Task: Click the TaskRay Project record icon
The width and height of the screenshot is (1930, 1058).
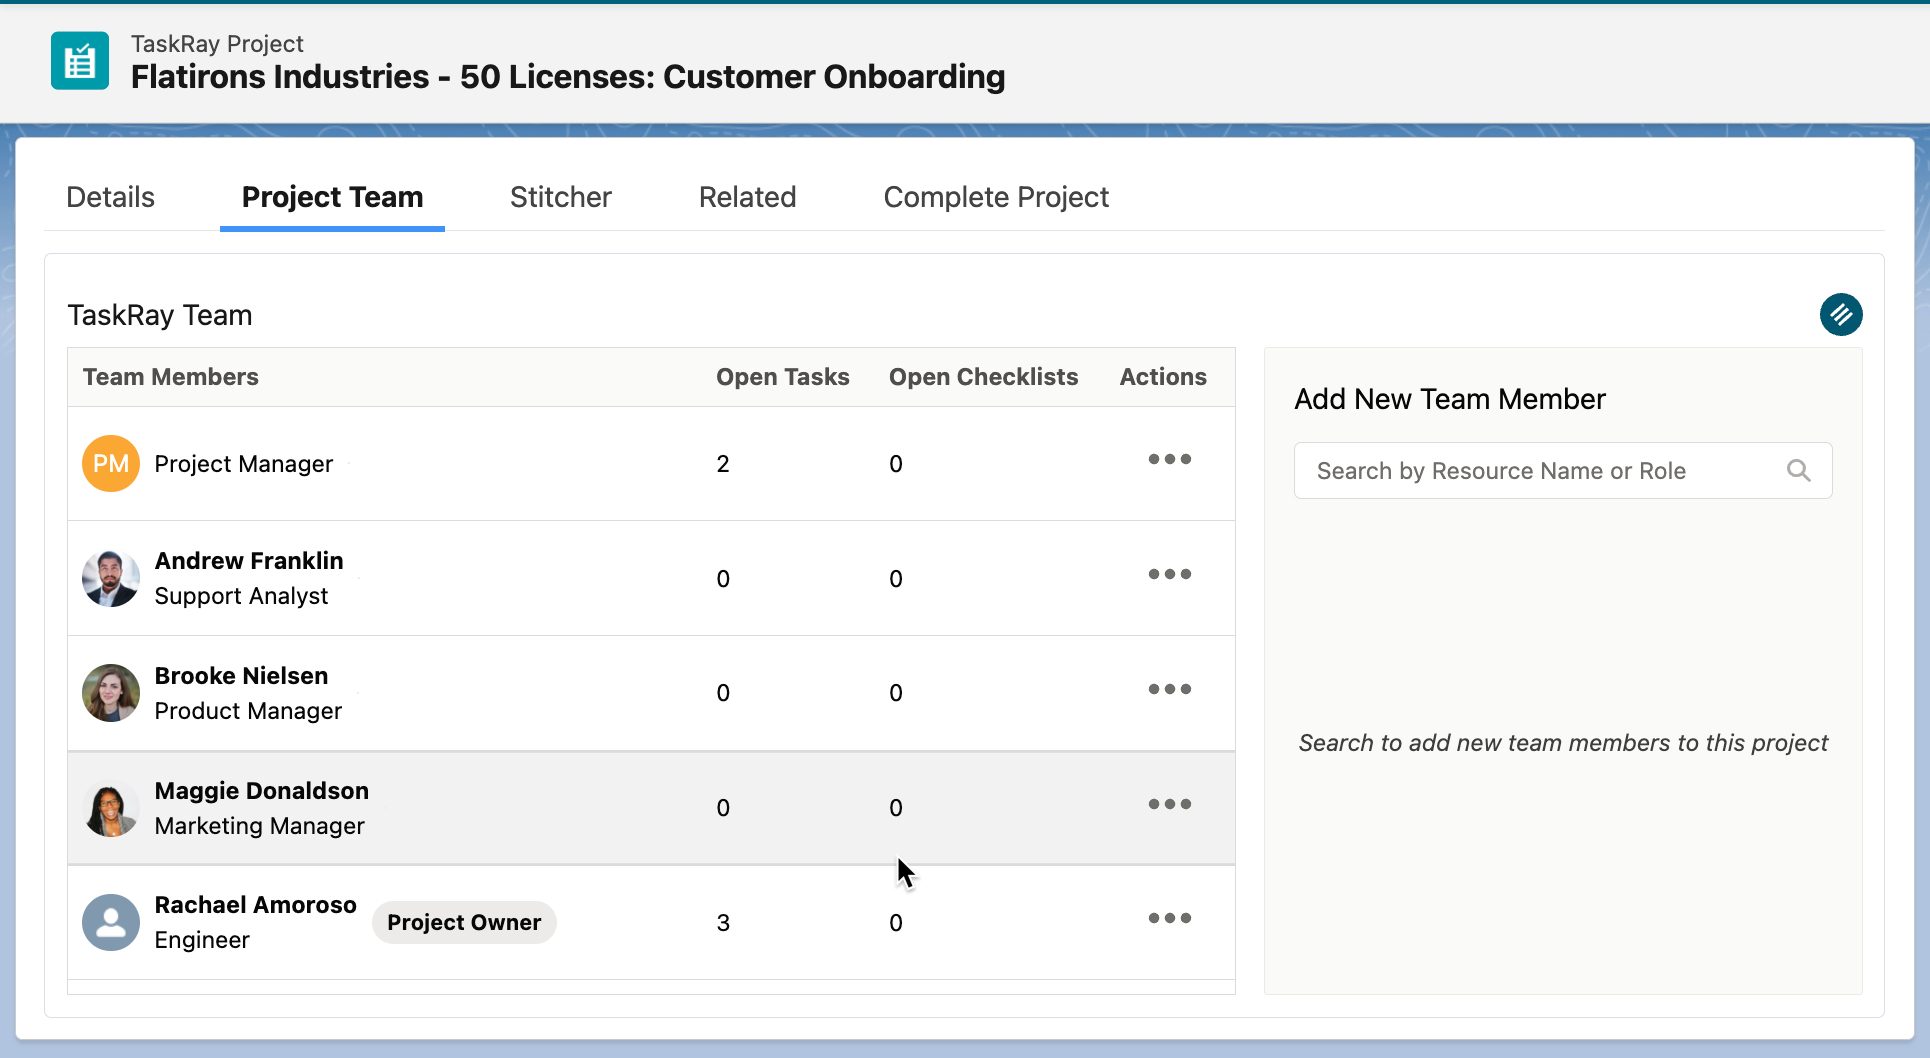Action: point(79,60)
